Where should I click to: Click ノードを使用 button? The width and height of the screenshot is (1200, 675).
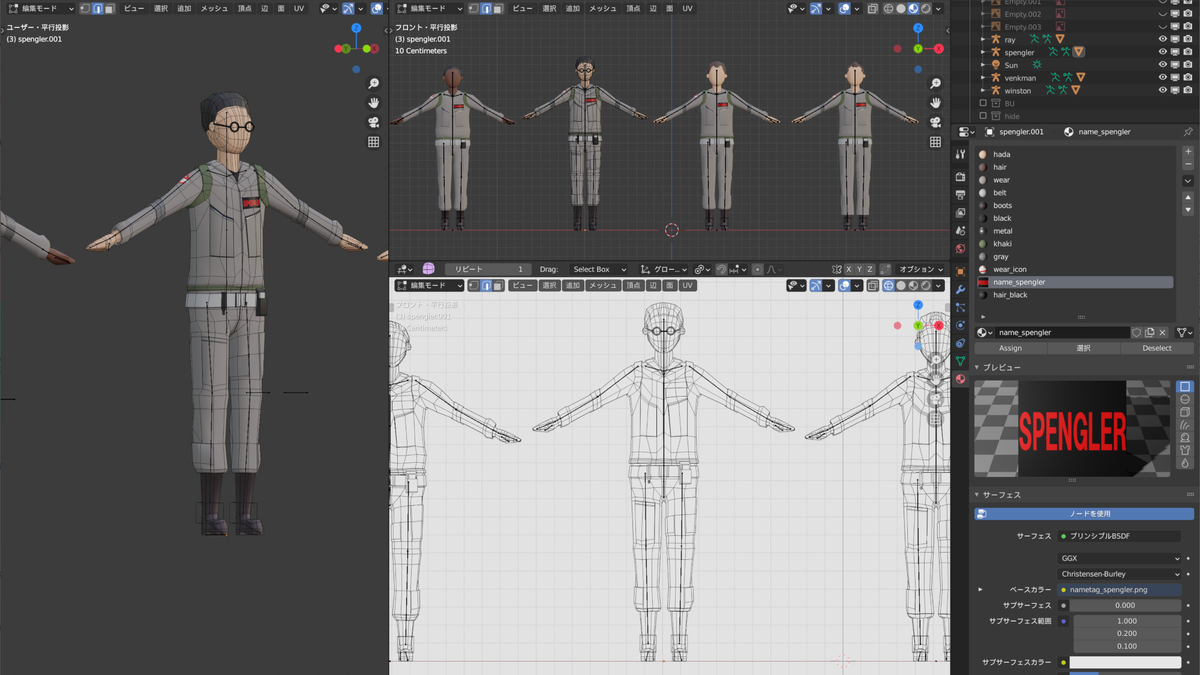1084,513
